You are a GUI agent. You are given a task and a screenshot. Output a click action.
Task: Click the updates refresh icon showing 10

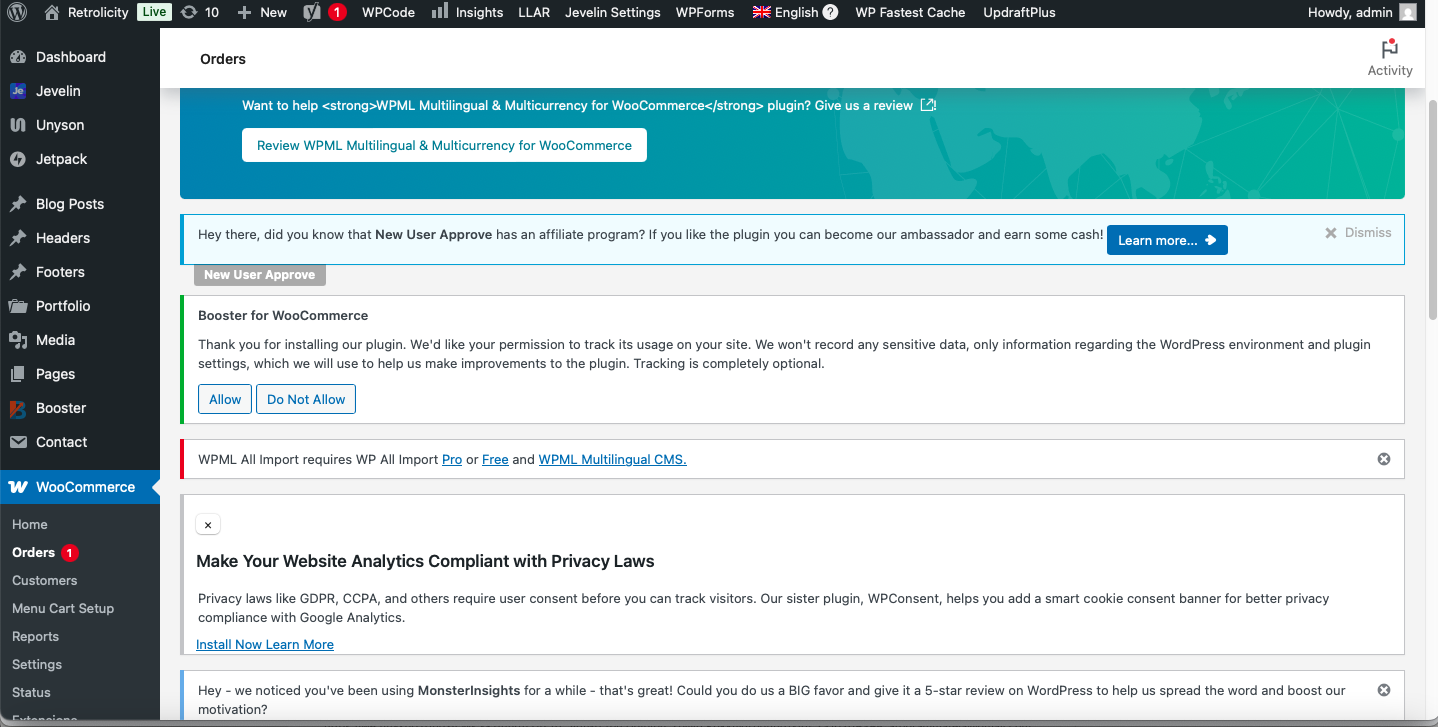pyautogui.click(x=189, y=12)
